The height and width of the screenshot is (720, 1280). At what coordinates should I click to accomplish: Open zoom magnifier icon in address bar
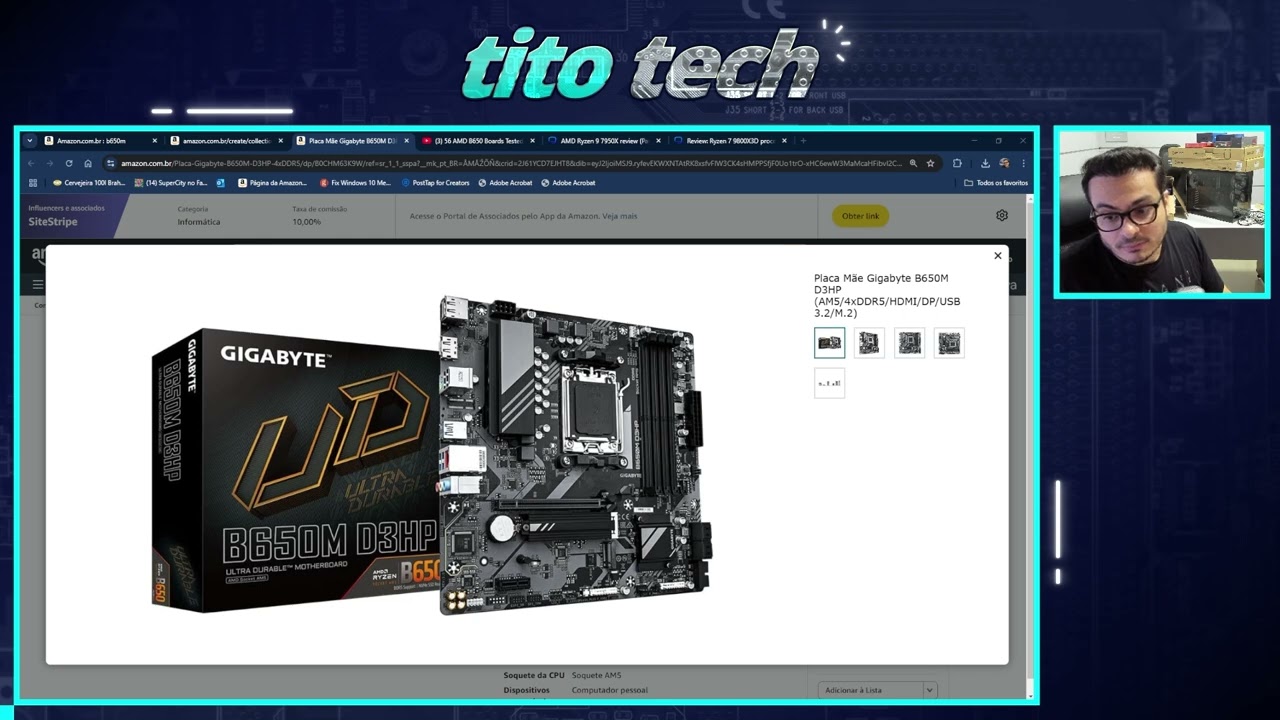(913, 163)
